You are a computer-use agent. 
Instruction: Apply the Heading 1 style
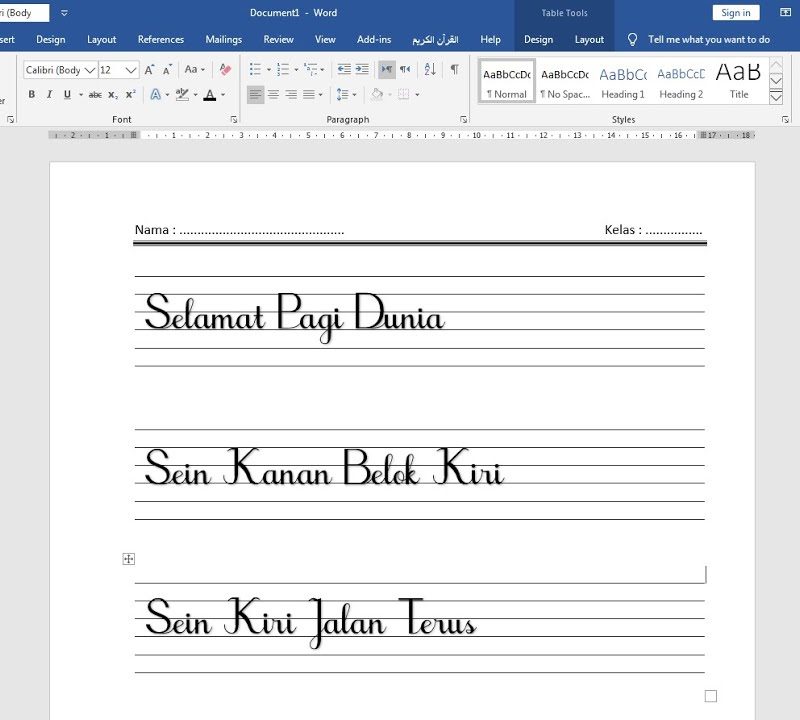coord(623,82)
